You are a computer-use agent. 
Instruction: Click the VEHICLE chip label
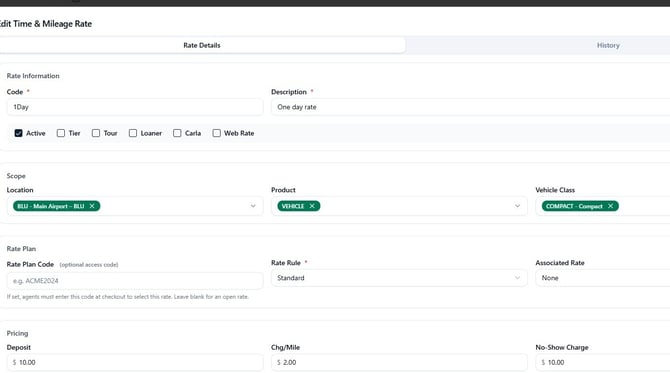point(293,206)
